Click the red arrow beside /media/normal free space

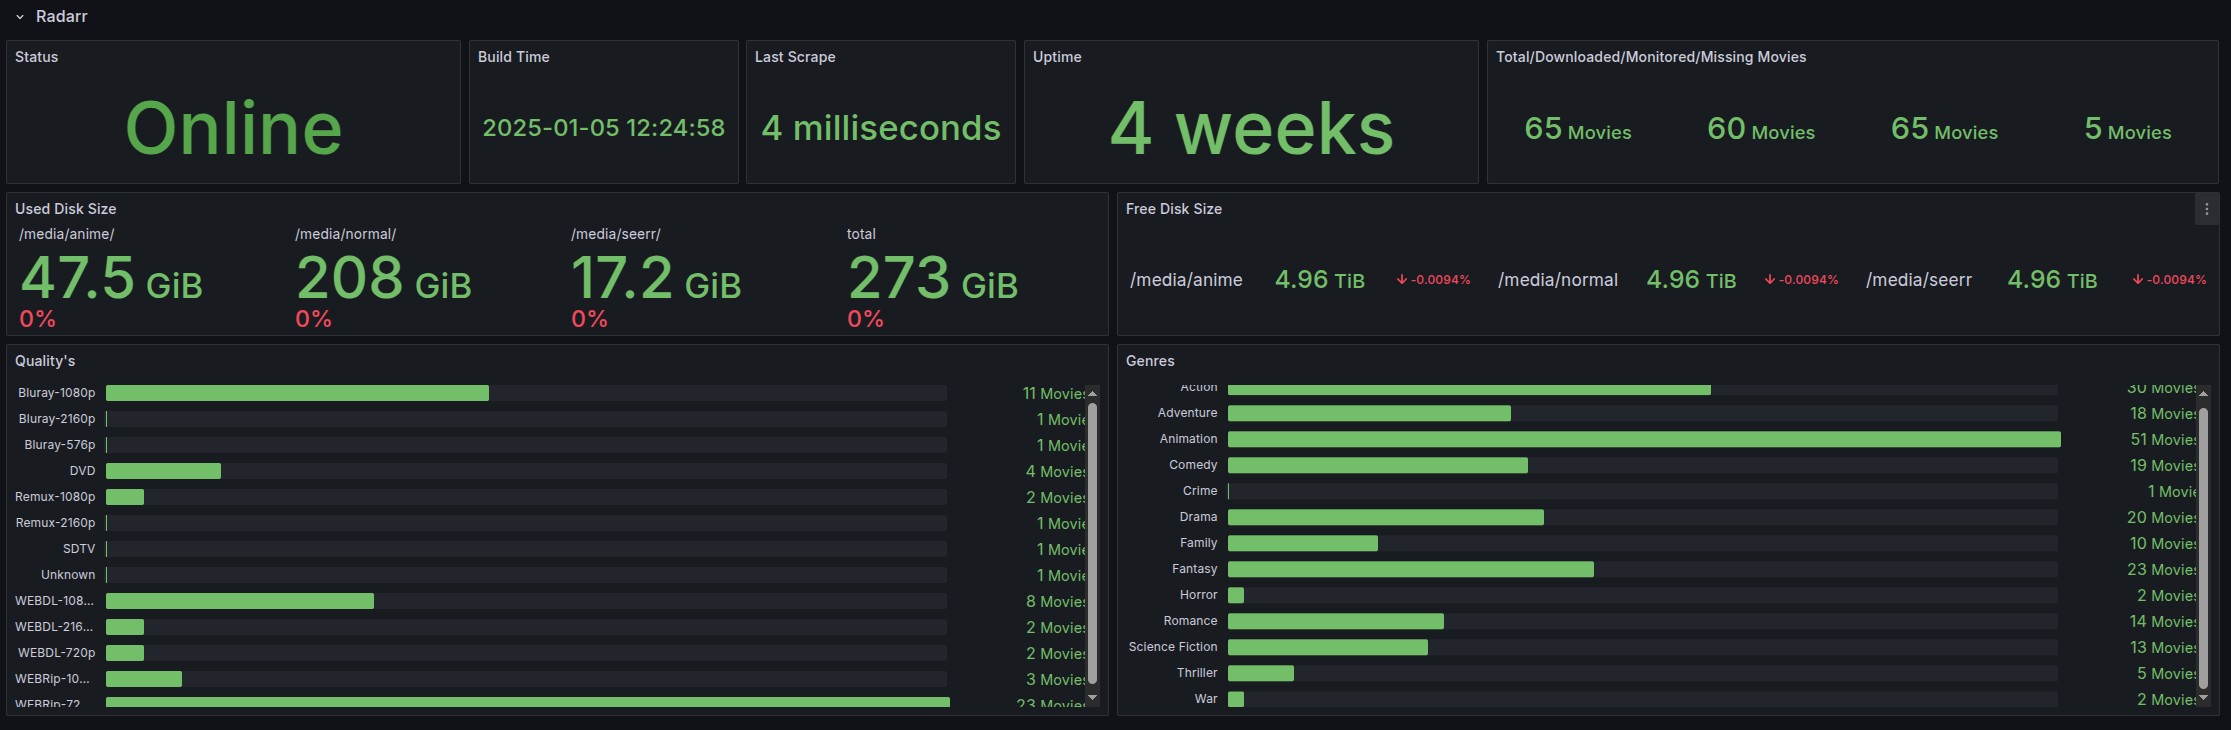(x=1770, y=280)
